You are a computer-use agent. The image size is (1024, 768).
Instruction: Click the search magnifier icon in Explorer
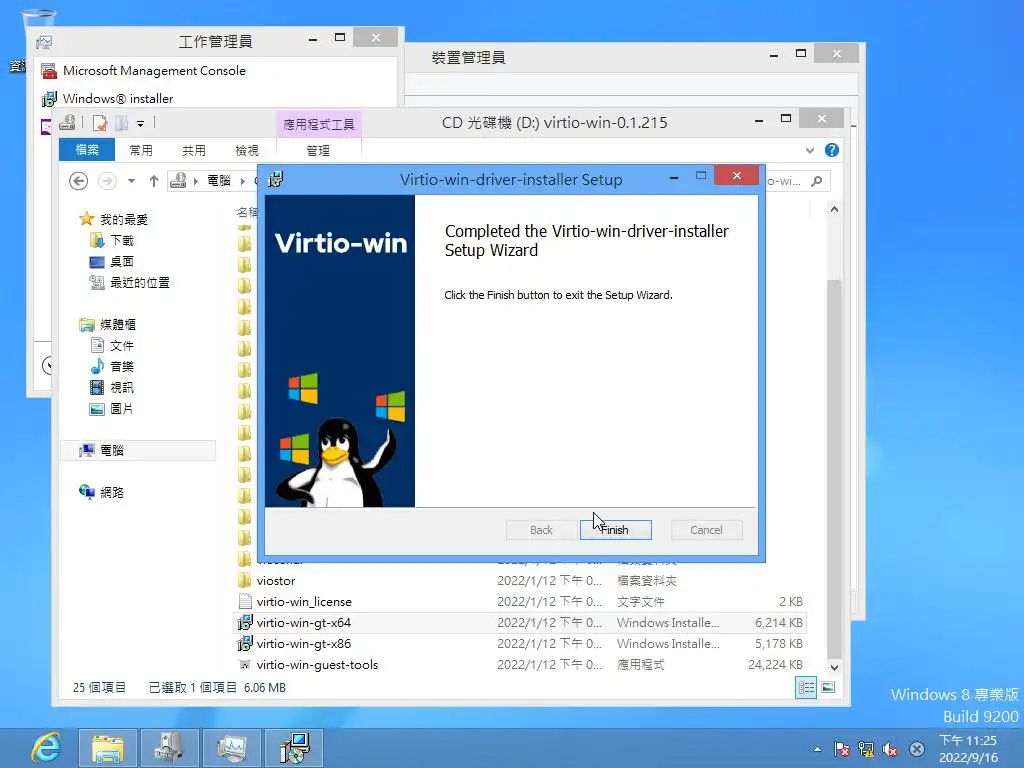[816, 181]
